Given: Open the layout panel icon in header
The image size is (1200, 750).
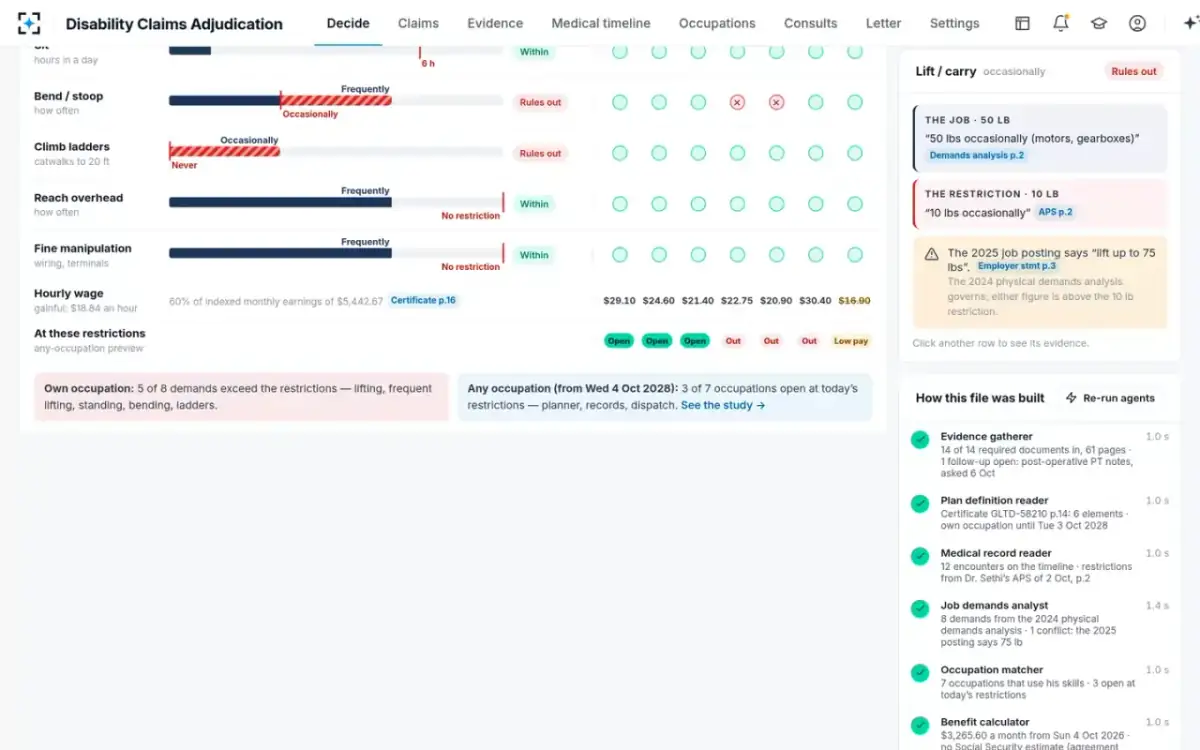Looking at the screenshot, I should [x=1022, y=23].
